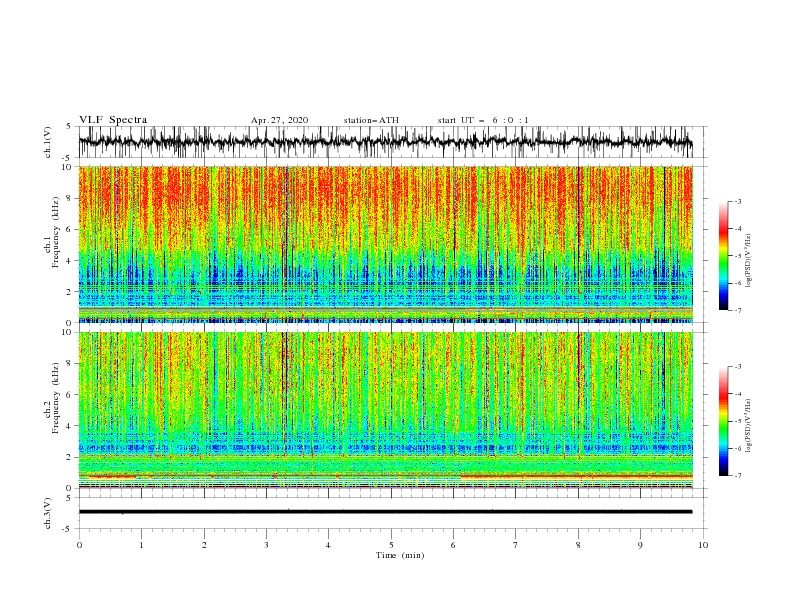Click ch.2 color bar log(PSD) unit label
792x612 pixels.
[748, 426]
